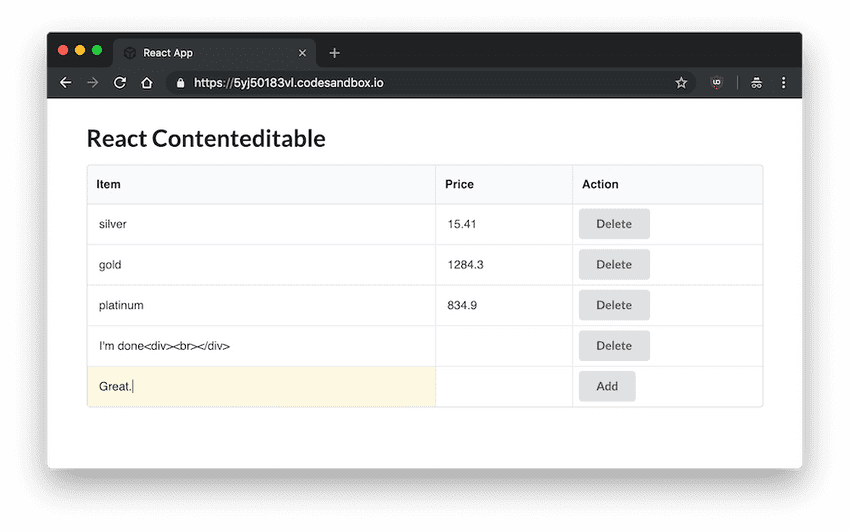Click the empty Price cell in the new row

point(503,387)
